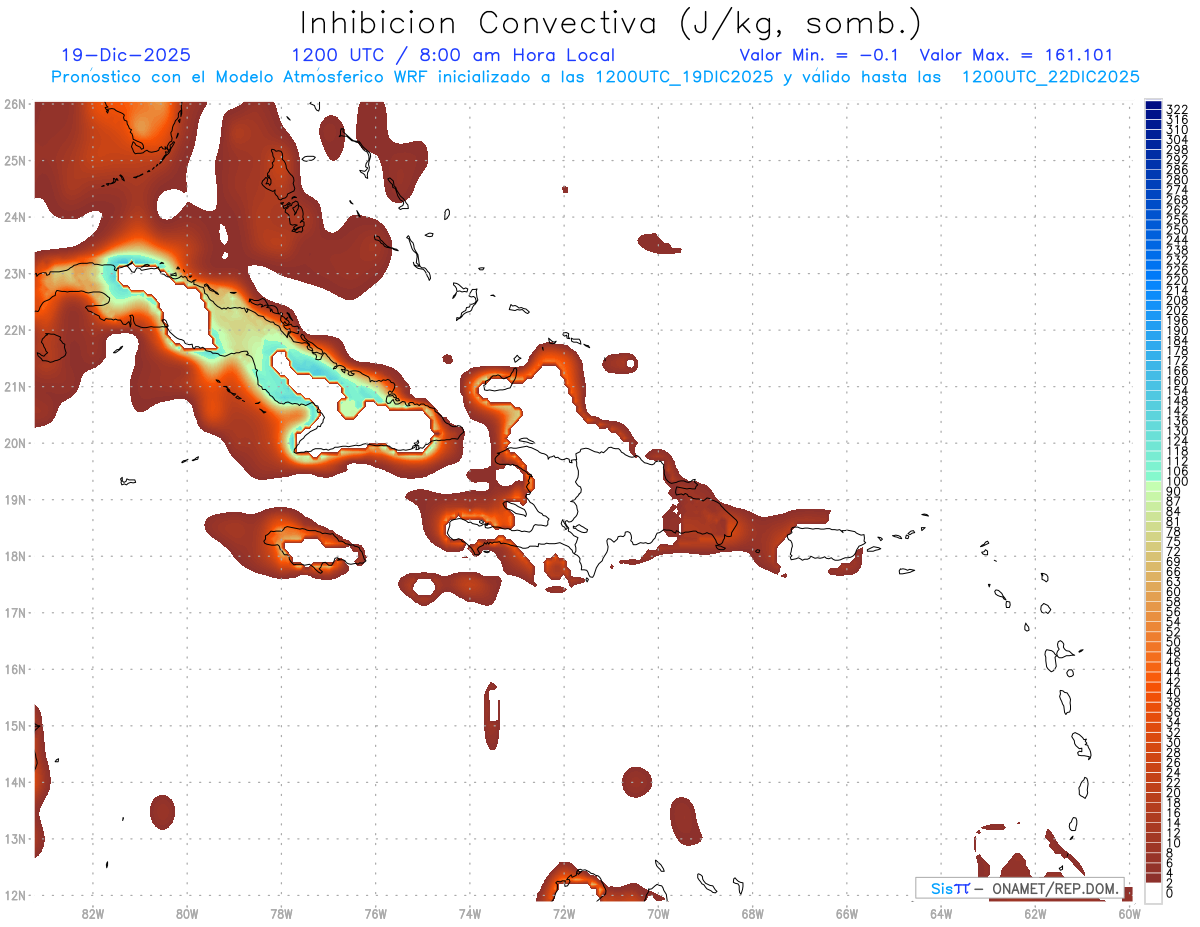Click the '66W' longitude label
Screen dimensions: 1200x927
click(847, 913)
